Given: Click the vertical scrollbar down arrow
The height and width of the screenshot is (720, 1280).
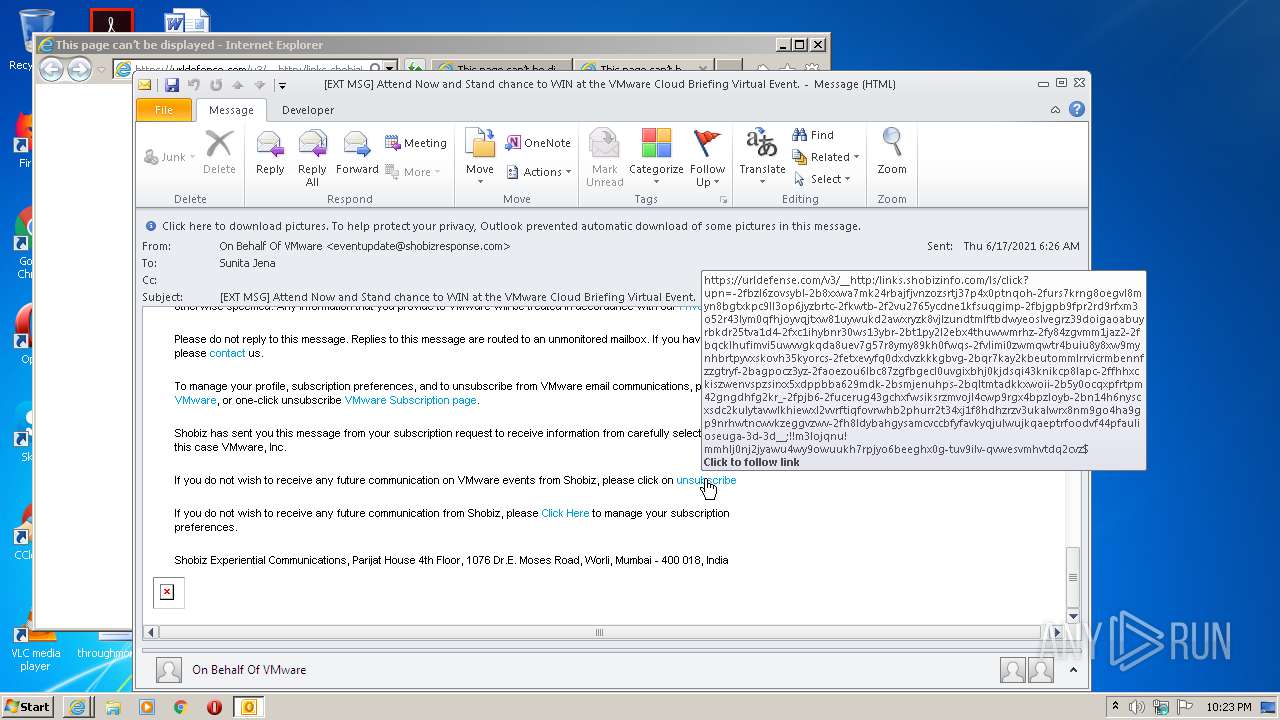Looking at the screenshot, I should pyautogui.click(x=1073, y=615).
